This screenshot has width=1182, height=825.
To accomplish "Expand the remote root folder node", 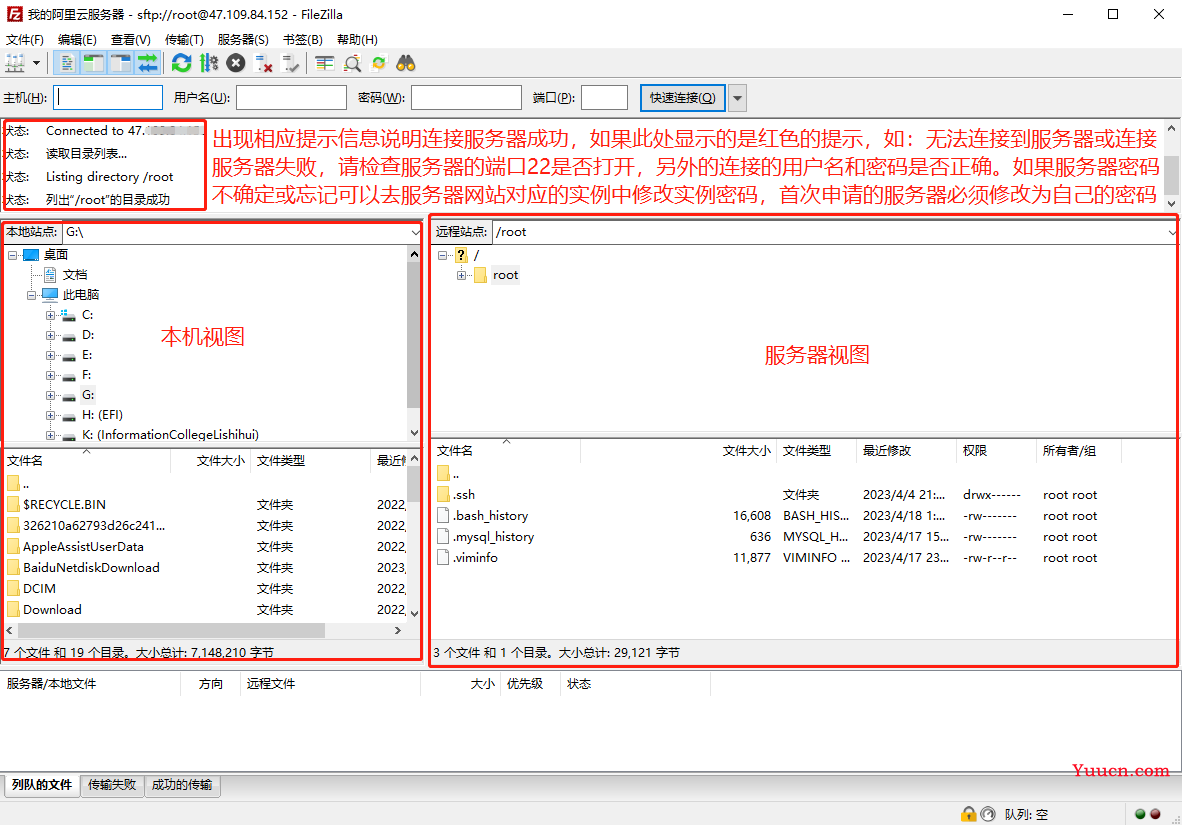I will tap(461, 275).
